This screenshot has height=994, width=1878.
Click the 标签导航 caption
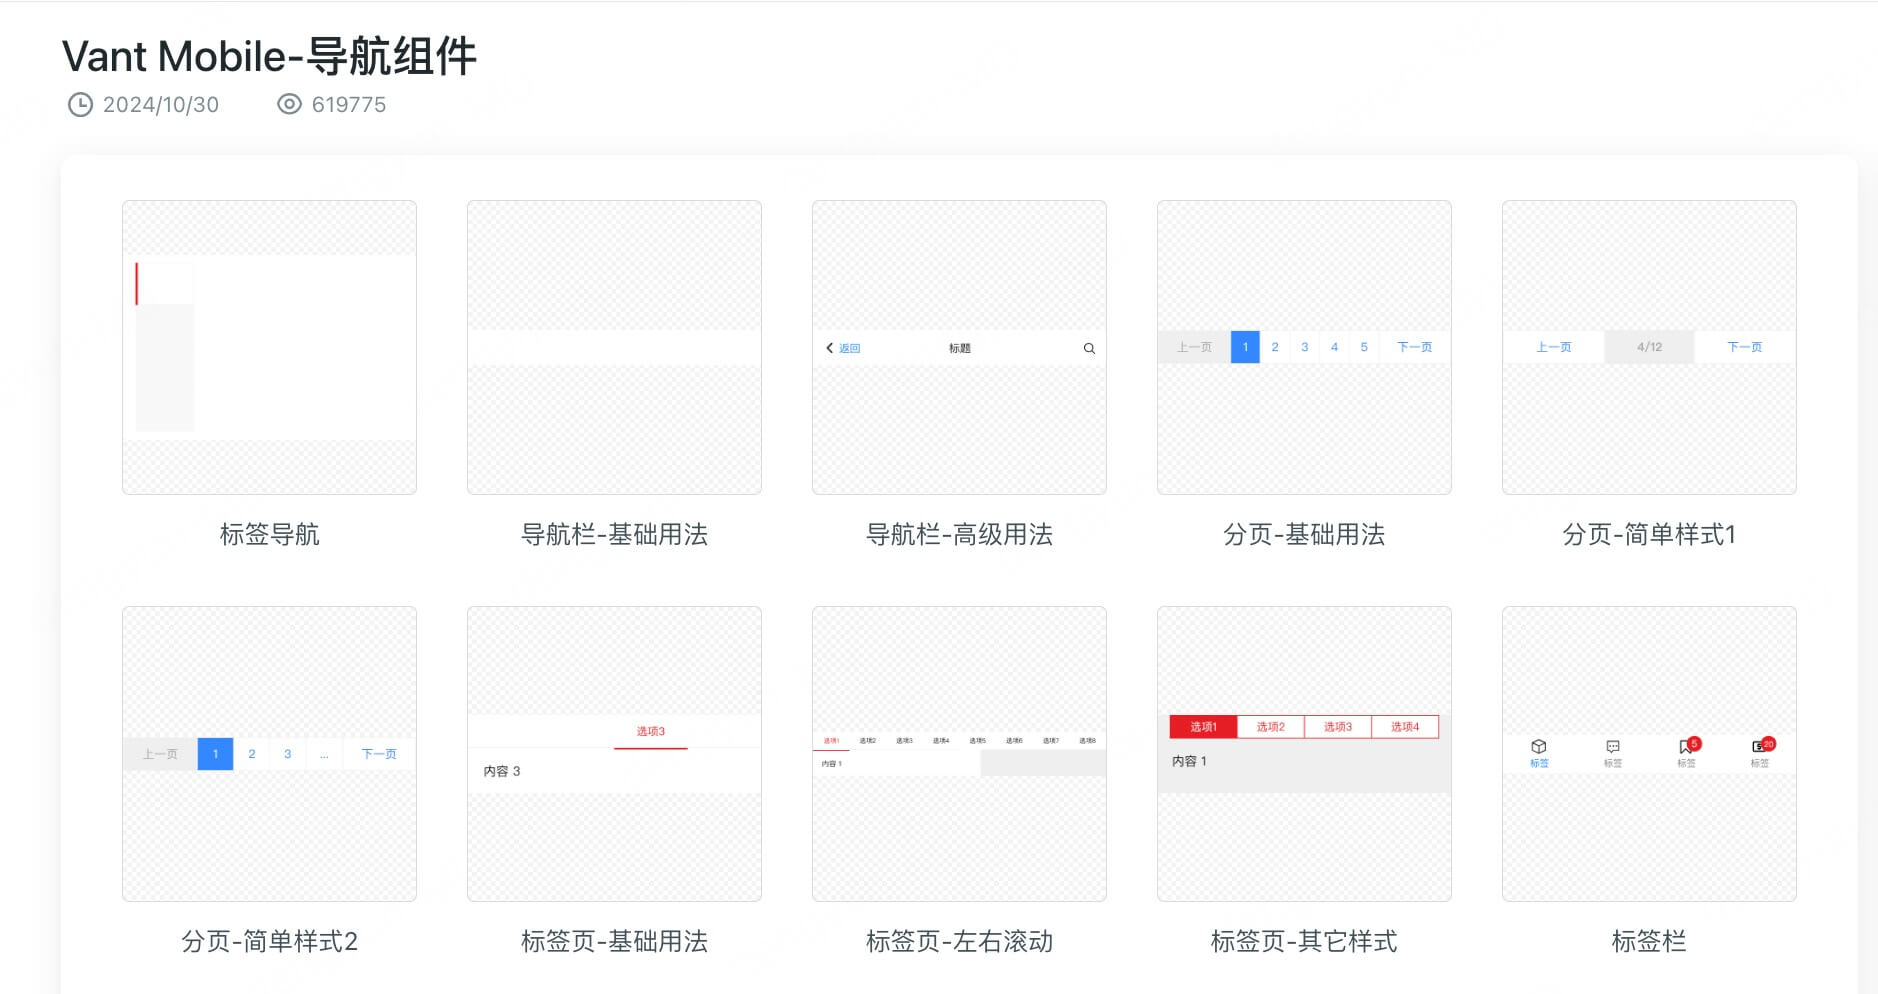click(x=269, y=535)
